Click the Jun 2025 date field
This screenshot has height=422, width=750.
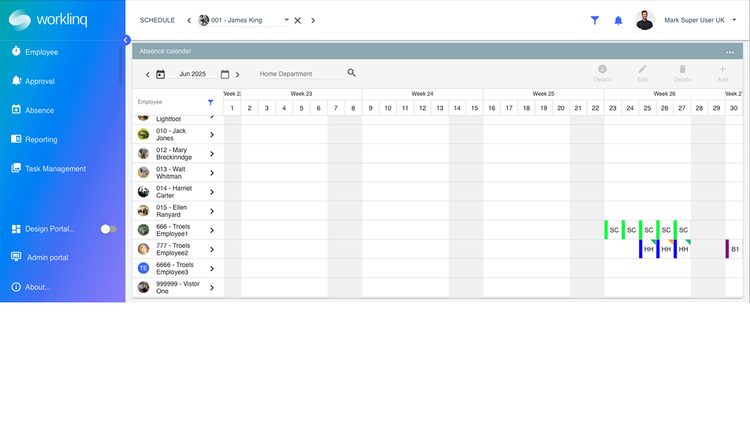pyautogui.click(x=192, y=74)
